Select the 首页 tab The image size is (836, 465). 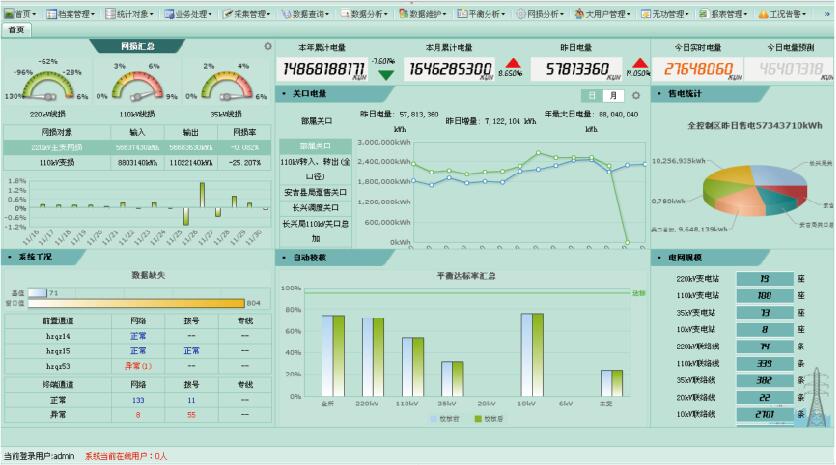(x=16, y=30)
